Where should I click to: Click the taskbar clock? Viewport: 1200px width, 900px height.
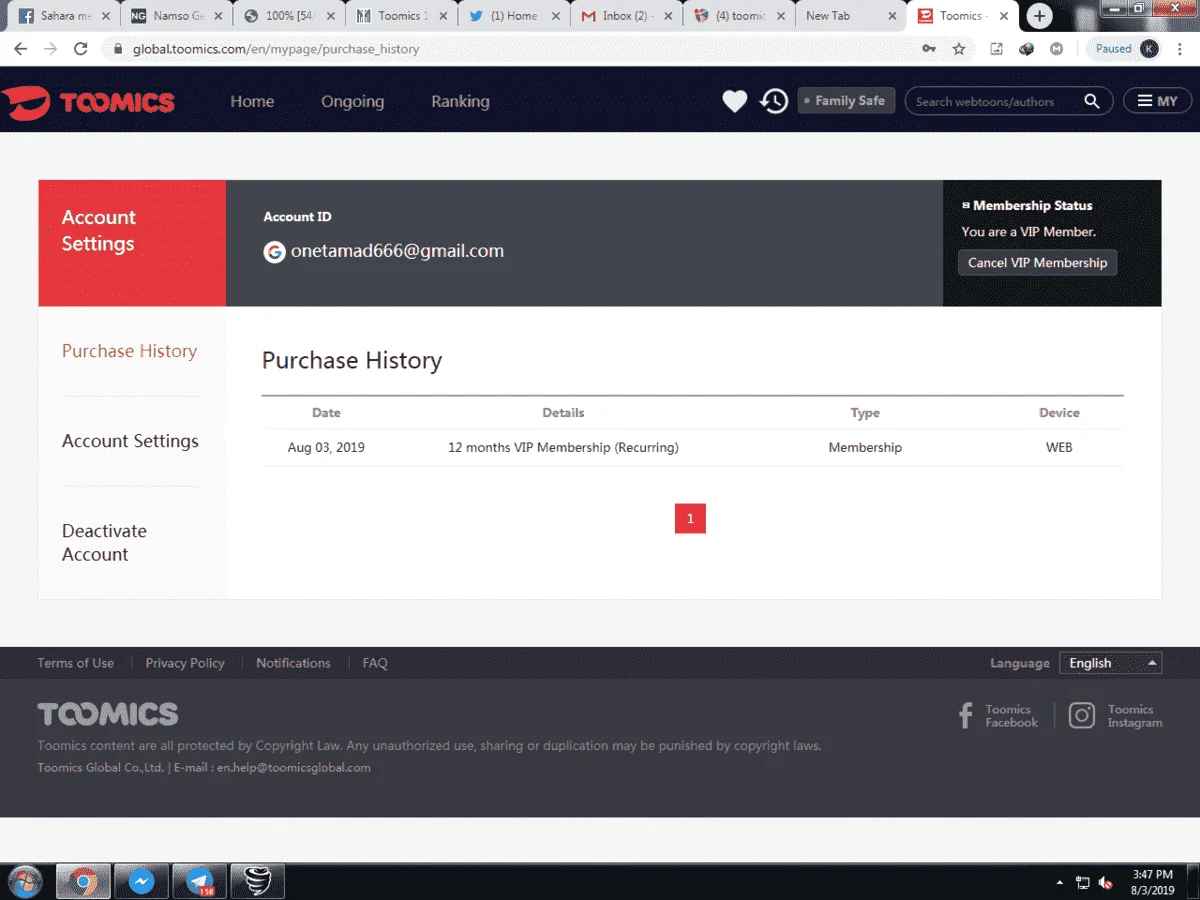point(1152,882)
